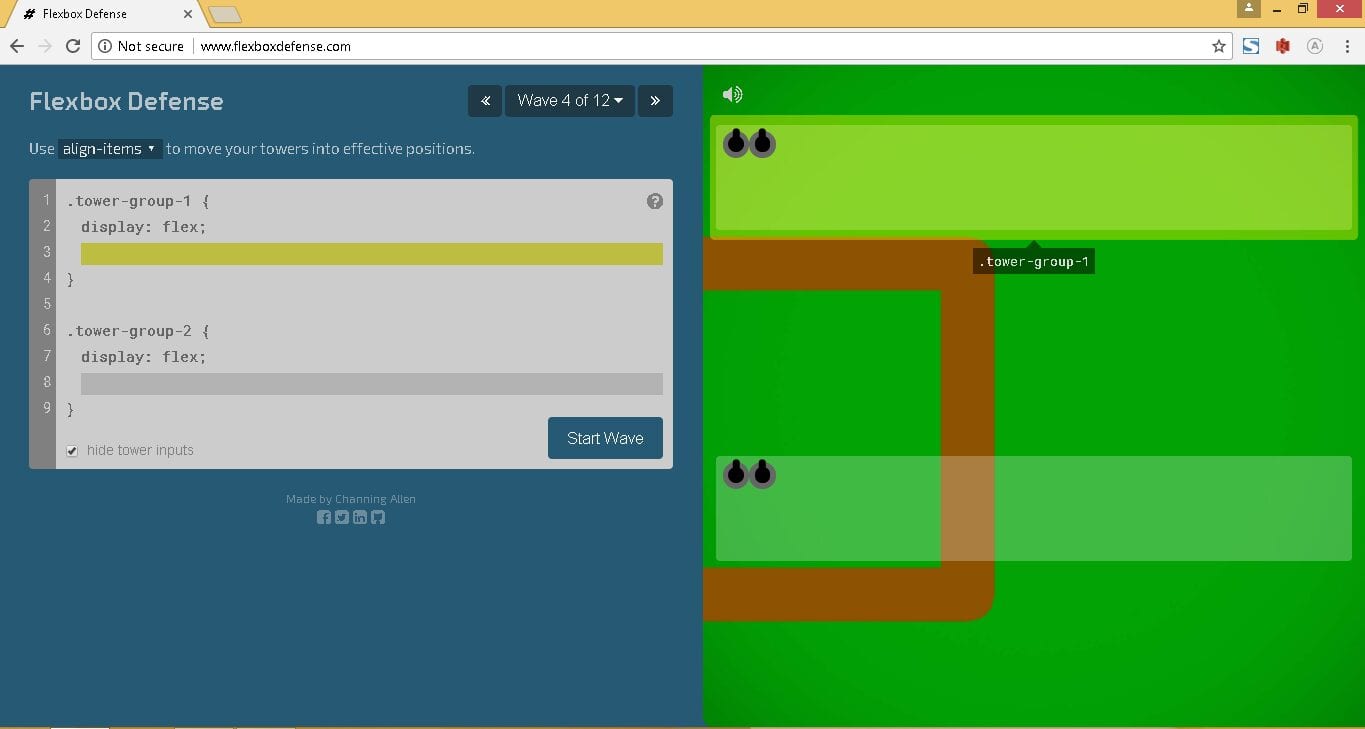Open the GitHub link icon
The height and width of the screenshot is (729, 1365).
pyautogui.click(x=378, y=517)
